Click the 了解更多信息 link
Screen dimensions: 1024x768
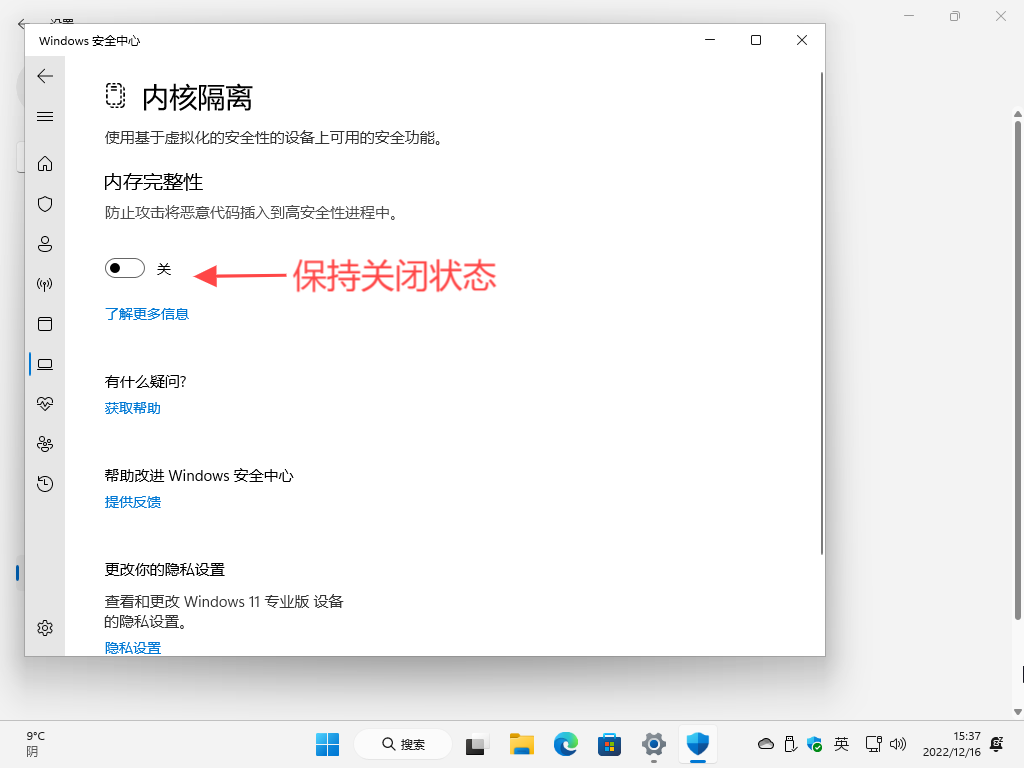[147, 314]
